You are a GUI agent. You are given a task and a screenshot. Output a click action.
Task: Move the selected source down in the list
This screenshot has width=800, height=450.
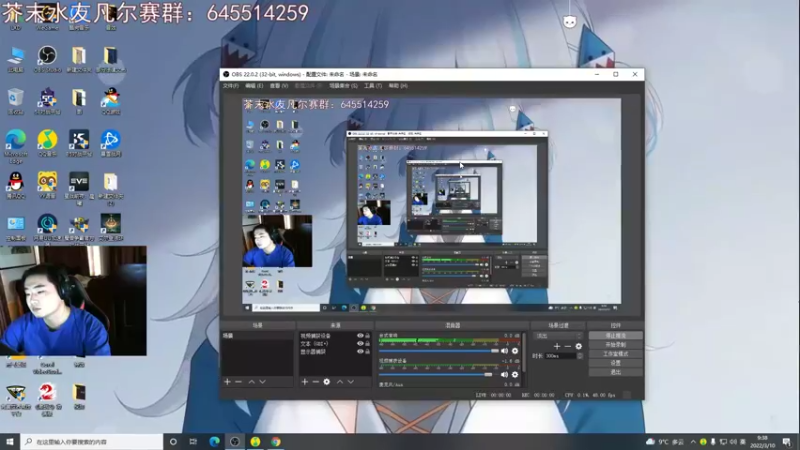[x=351, y=382]
